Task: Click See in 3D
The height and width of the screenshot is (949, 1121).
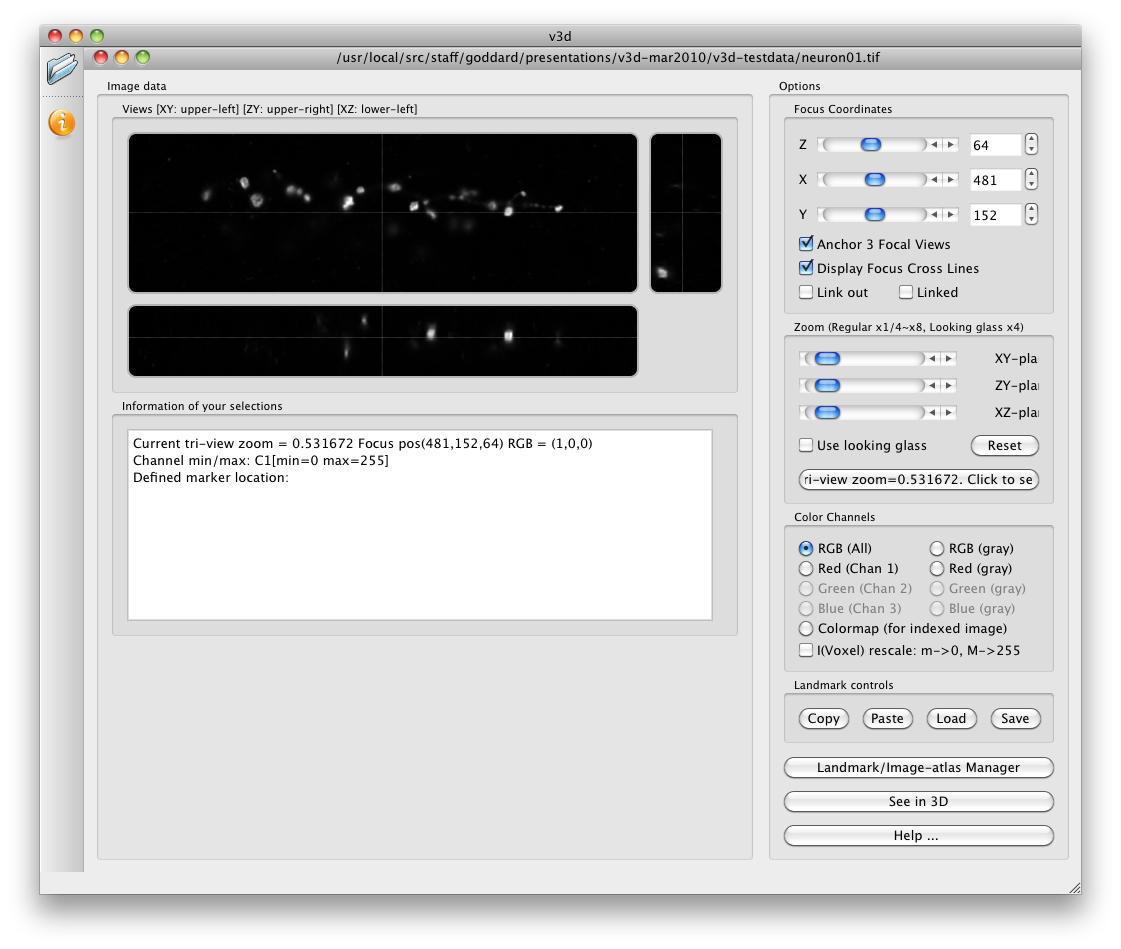Action: 918,801
